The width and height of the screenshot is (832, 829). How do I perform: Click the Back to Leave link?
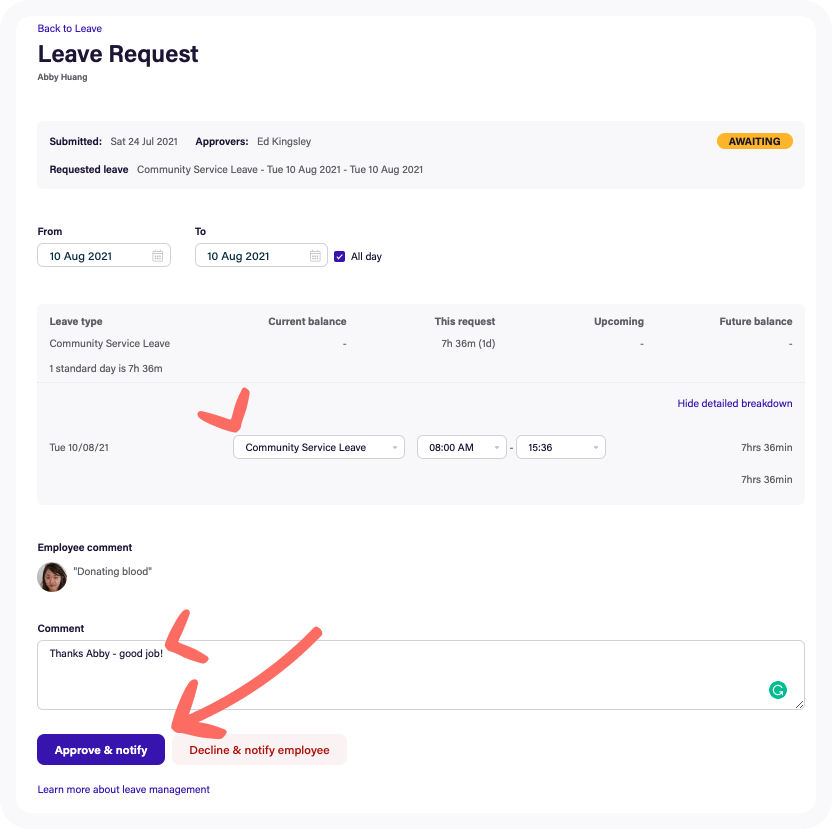coord(69,28)
